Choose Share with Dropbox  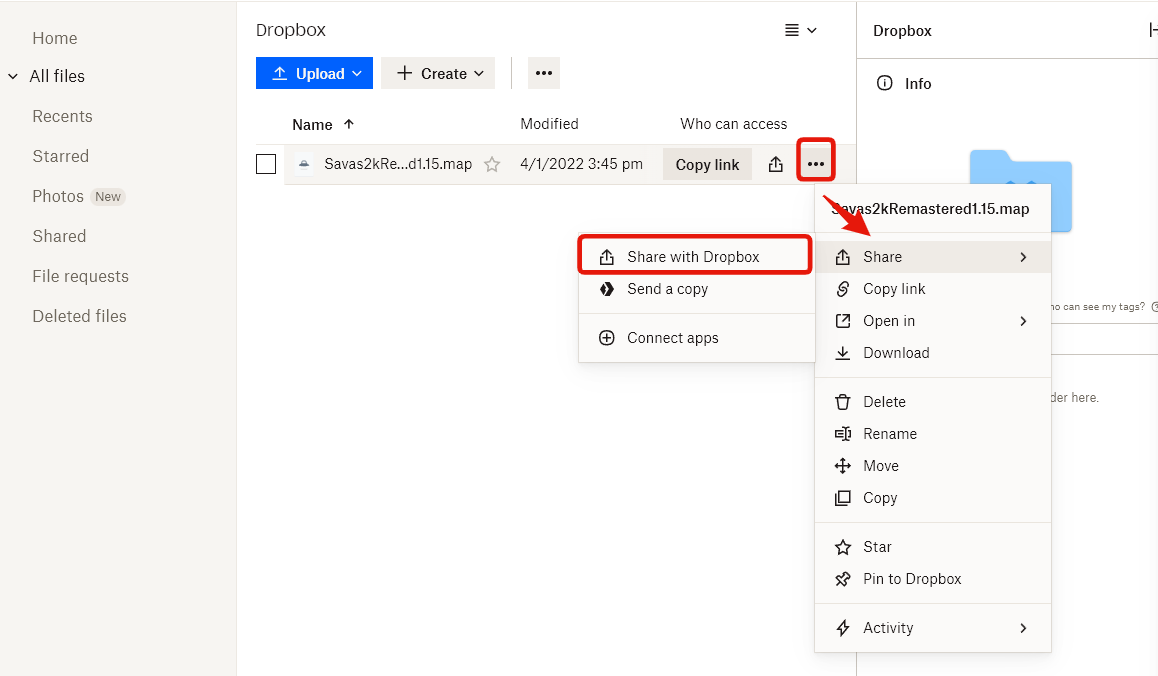pos(695,256)
